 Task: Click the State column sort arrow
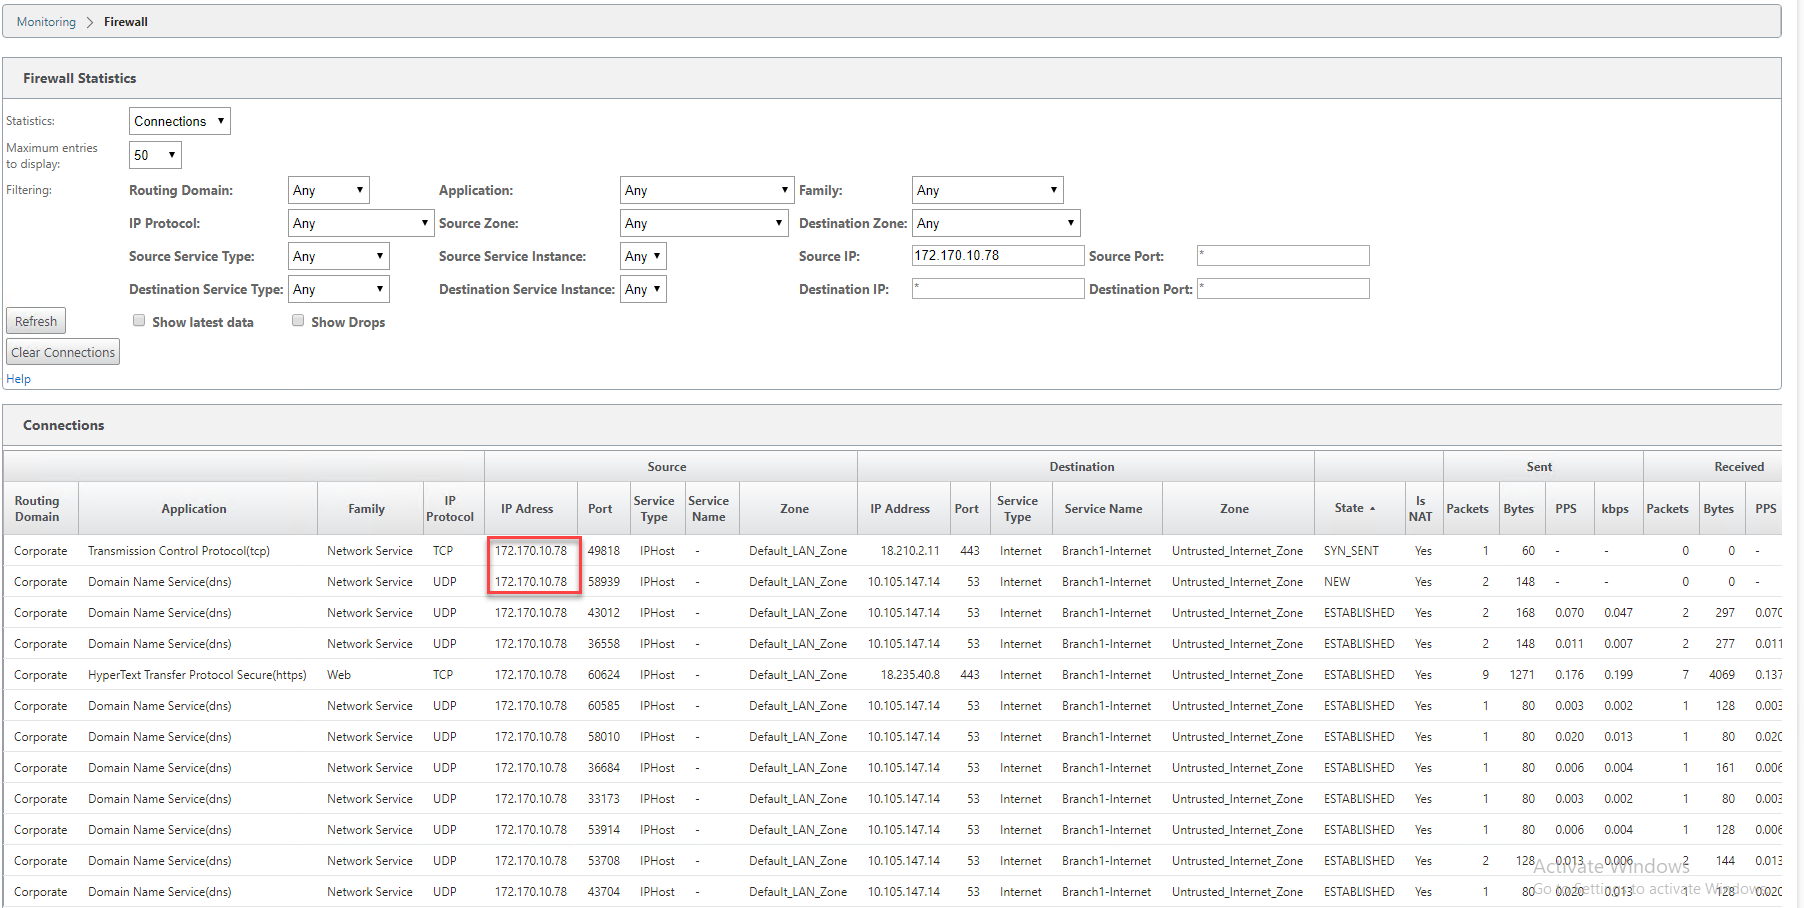(1372, 509)
